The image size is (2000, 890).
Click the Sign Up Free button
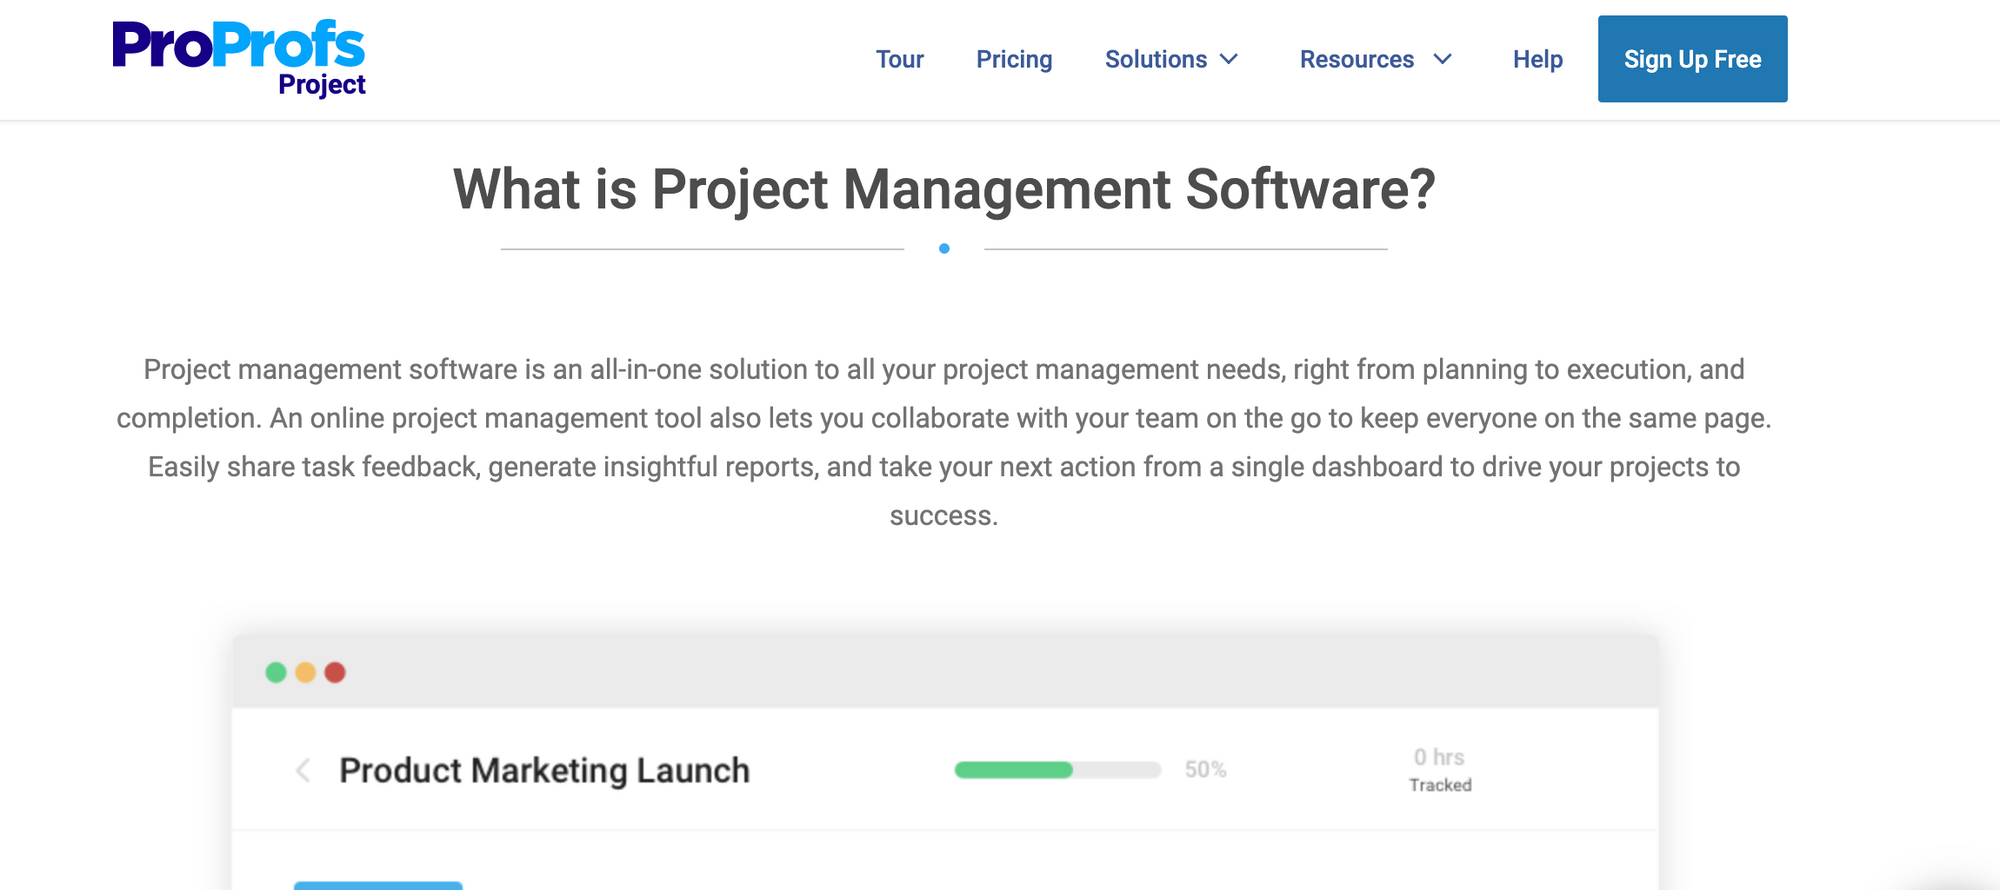pos(1692,59)
